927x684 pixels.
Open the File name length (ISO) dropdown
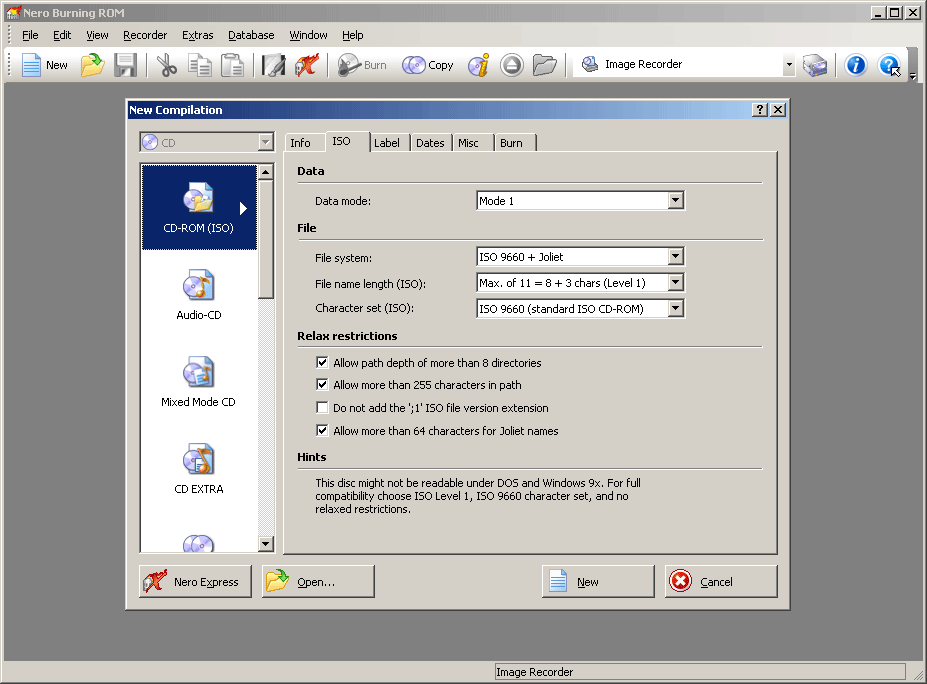point(675,283)
